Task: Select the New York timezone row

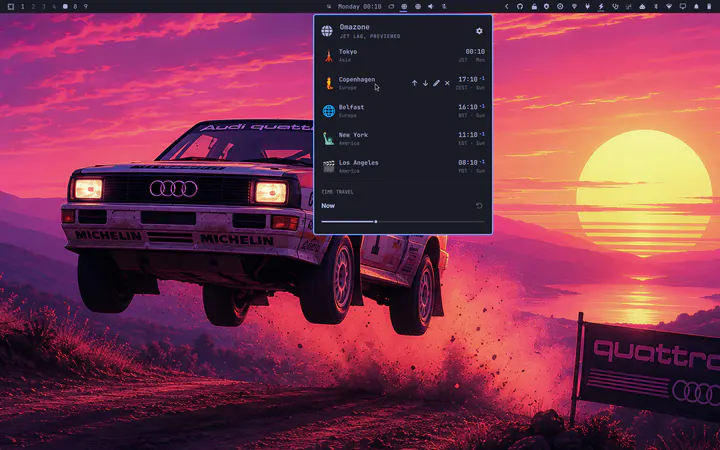Action: pyautogui.click(x=403, y=139)
